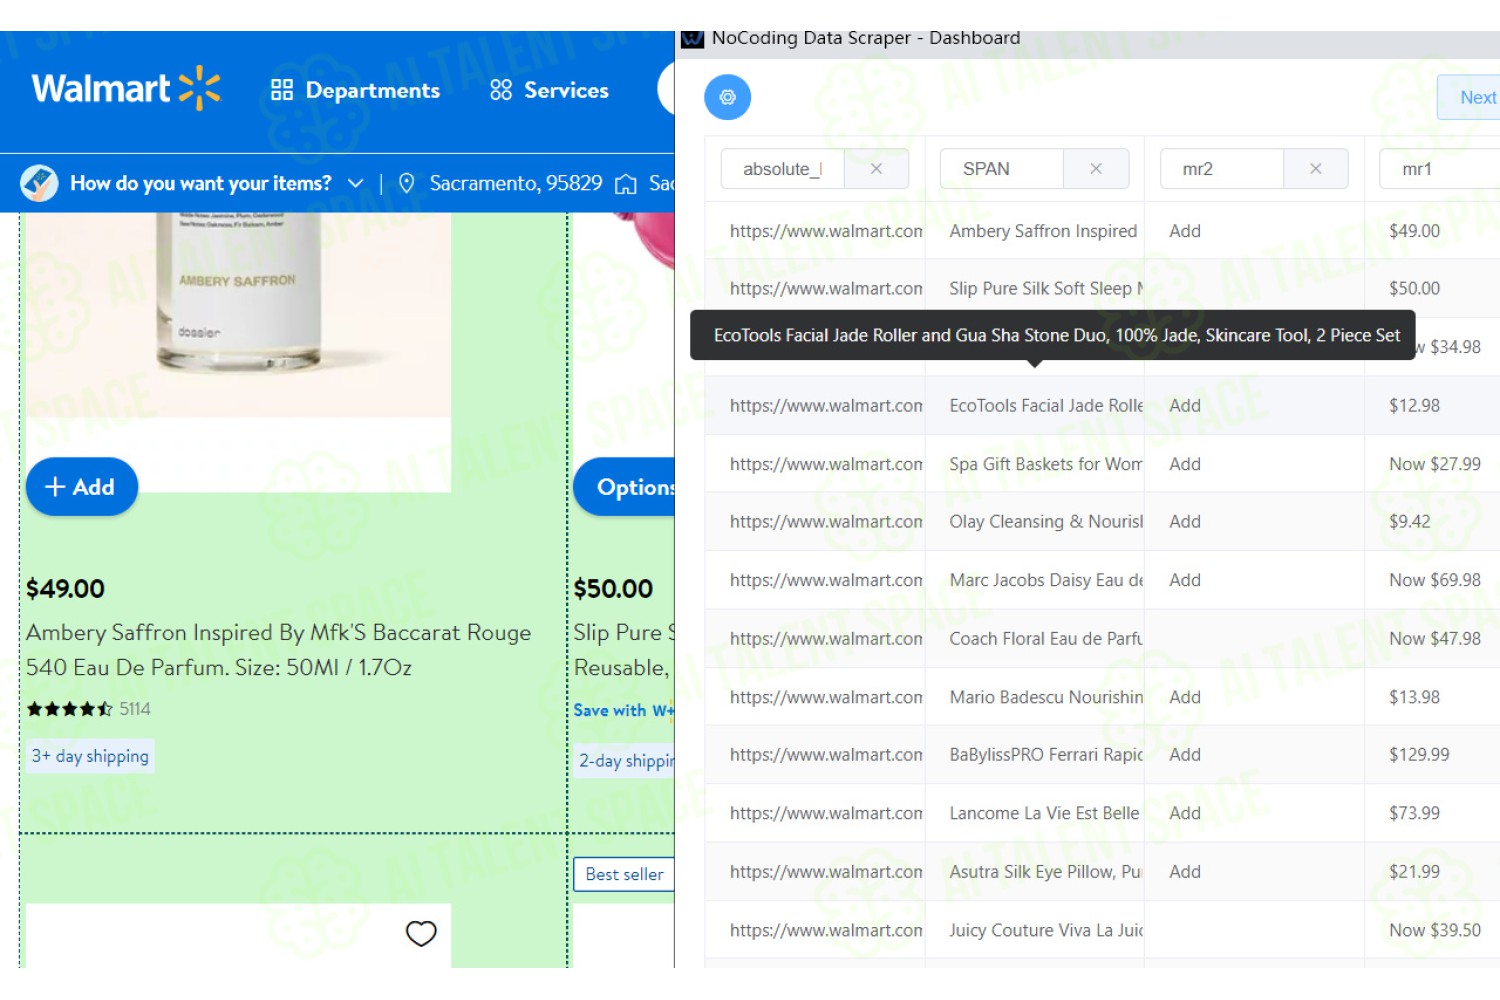Open Ambery Saffron Inspired product title

click(x=279, y=650)
